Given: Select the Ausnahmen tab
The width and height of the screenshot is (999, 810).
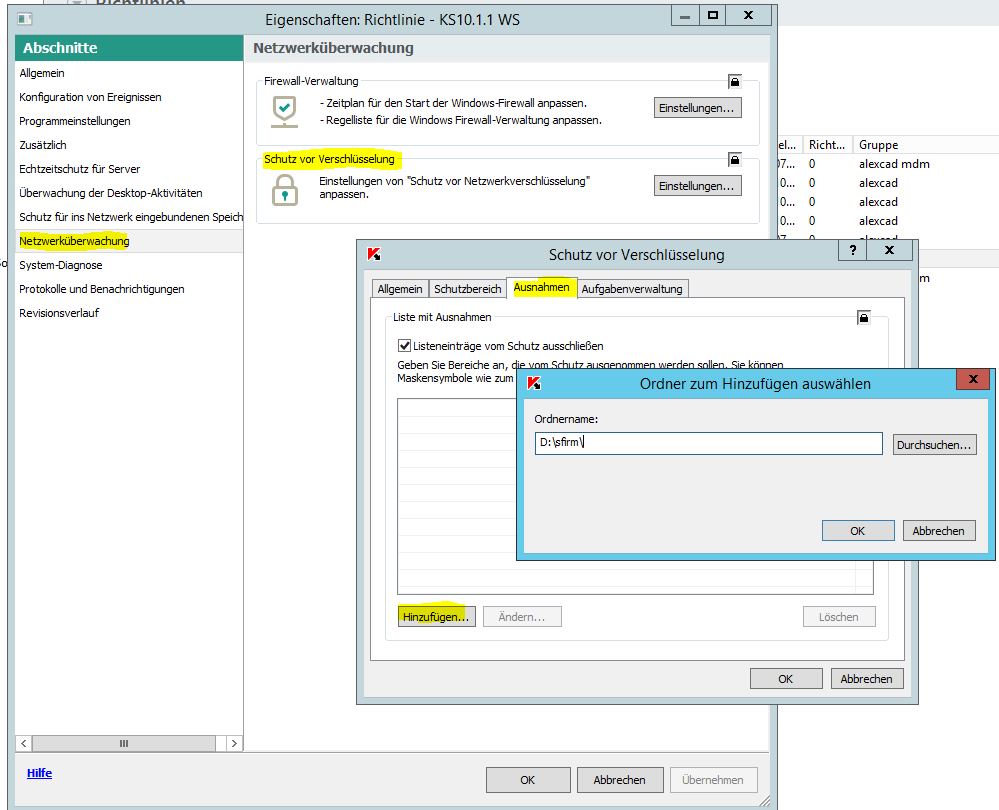Looking at the screenshot, I should pyautogui.click(x=542, y=287).
